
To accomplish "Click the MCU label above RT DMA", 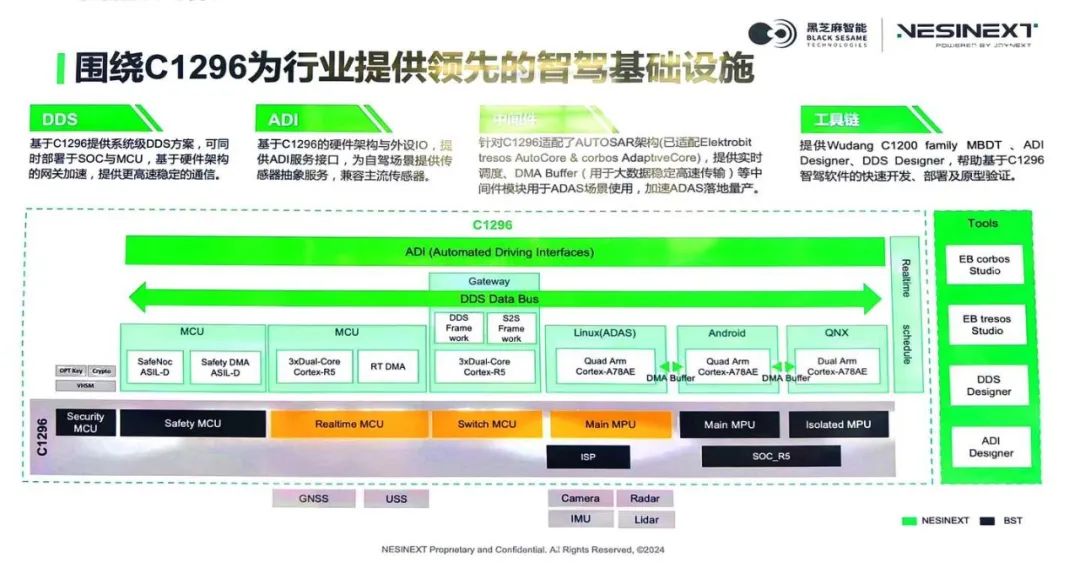I will click(346, 332).
